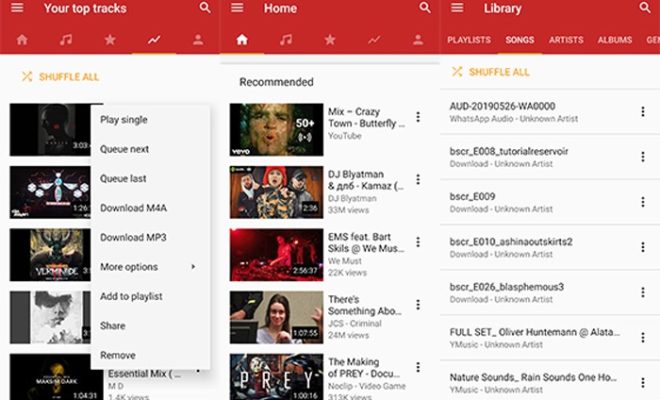Tap search icon on Library screen
This screenshot has width=660, height=400.
tap(645, 7)
